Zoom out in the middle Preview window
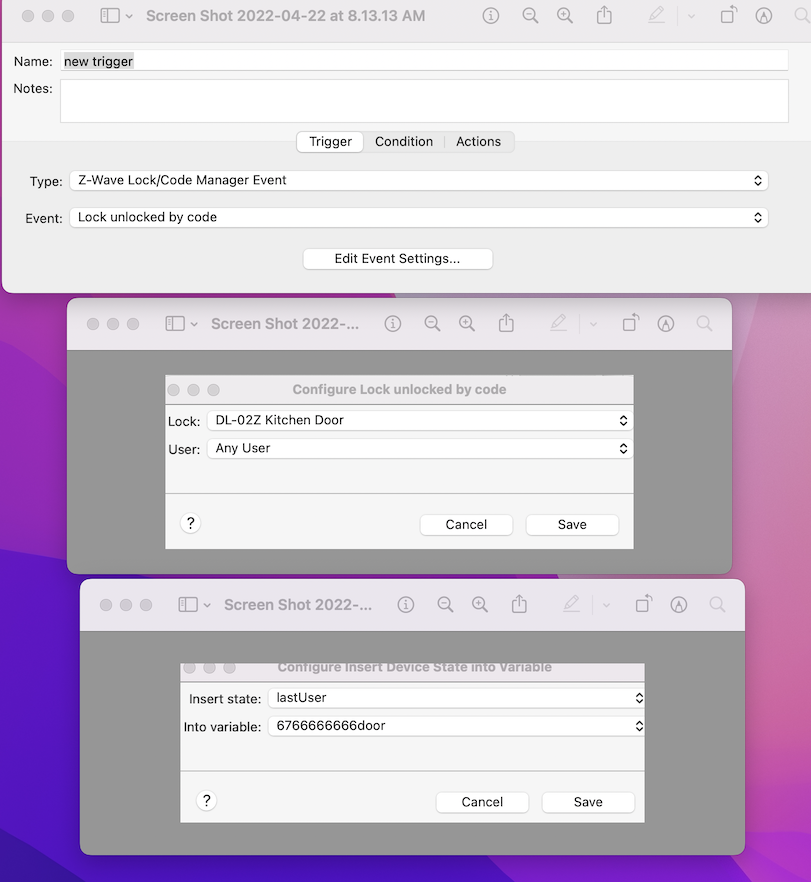This screenshot has width=811, height=882. pos(432,323)
